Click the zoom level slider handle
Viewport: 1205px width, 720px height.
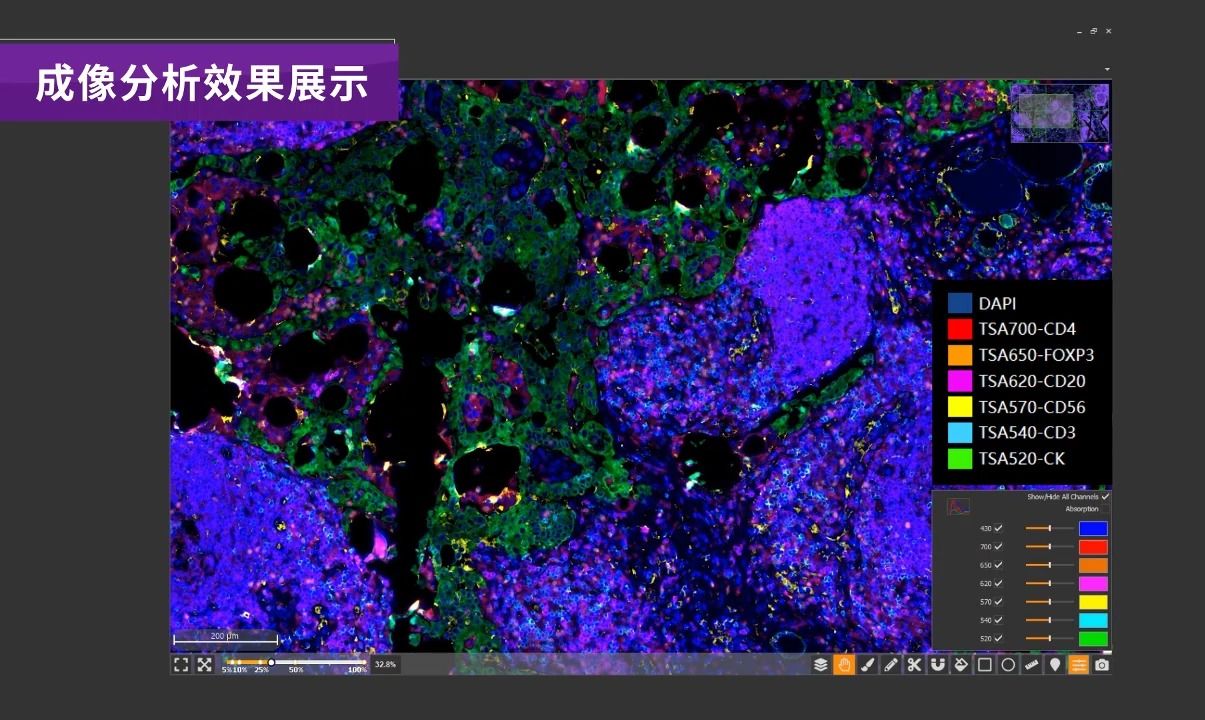tap(271, 662)
